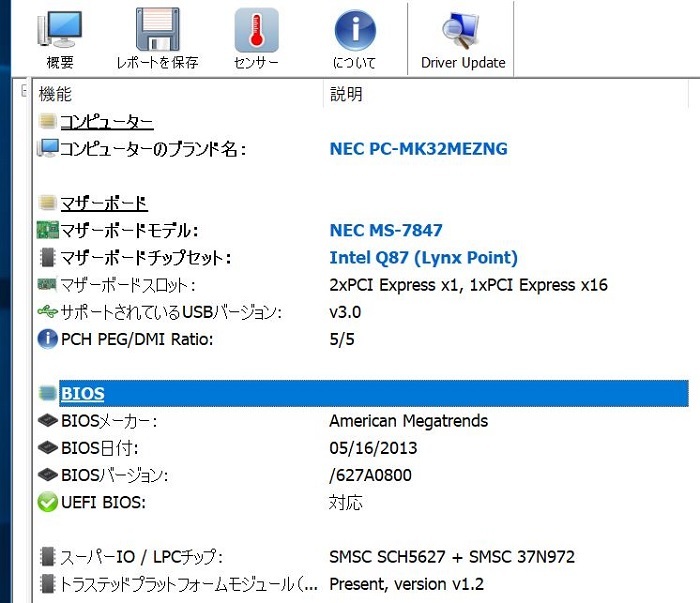The height and width of the screenshot is (603, 700).
Task: Select the SMSC SCH5627 + SMSC 37N972 value
Action: (x=452, y=557)
